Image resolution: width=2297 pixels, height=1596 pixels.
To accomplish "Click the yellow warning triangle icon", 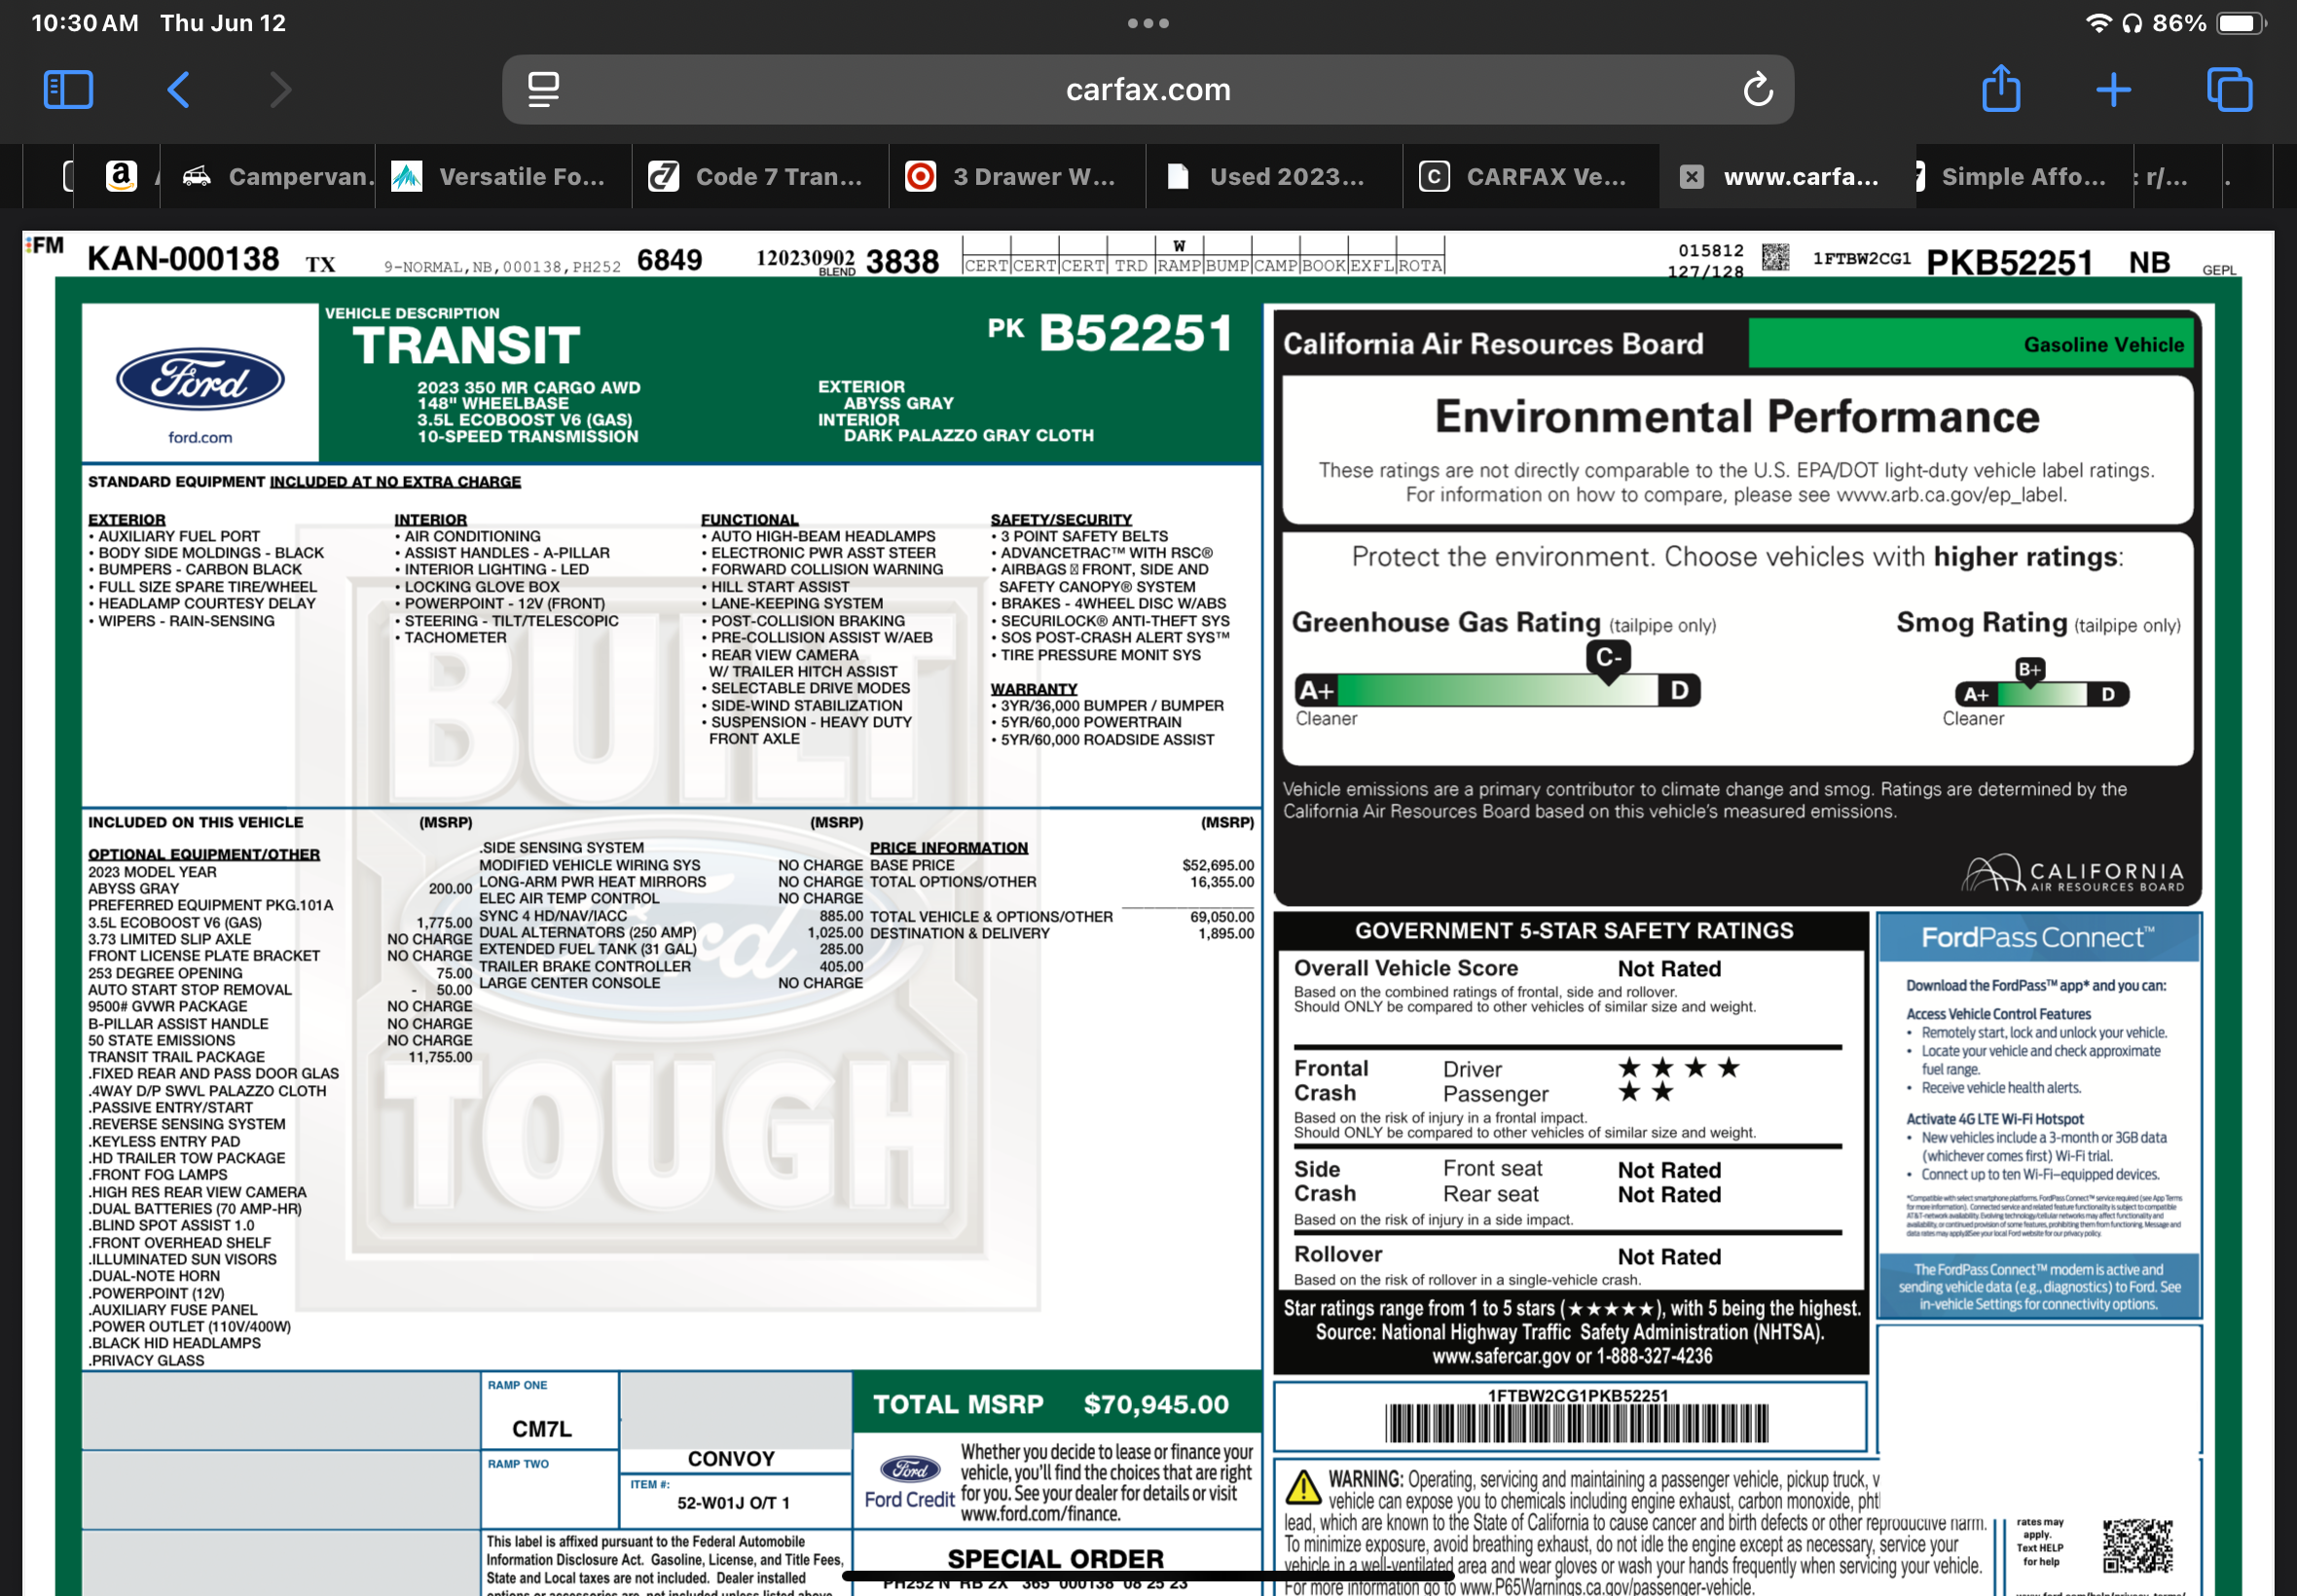I will tap(1302, 1487).
